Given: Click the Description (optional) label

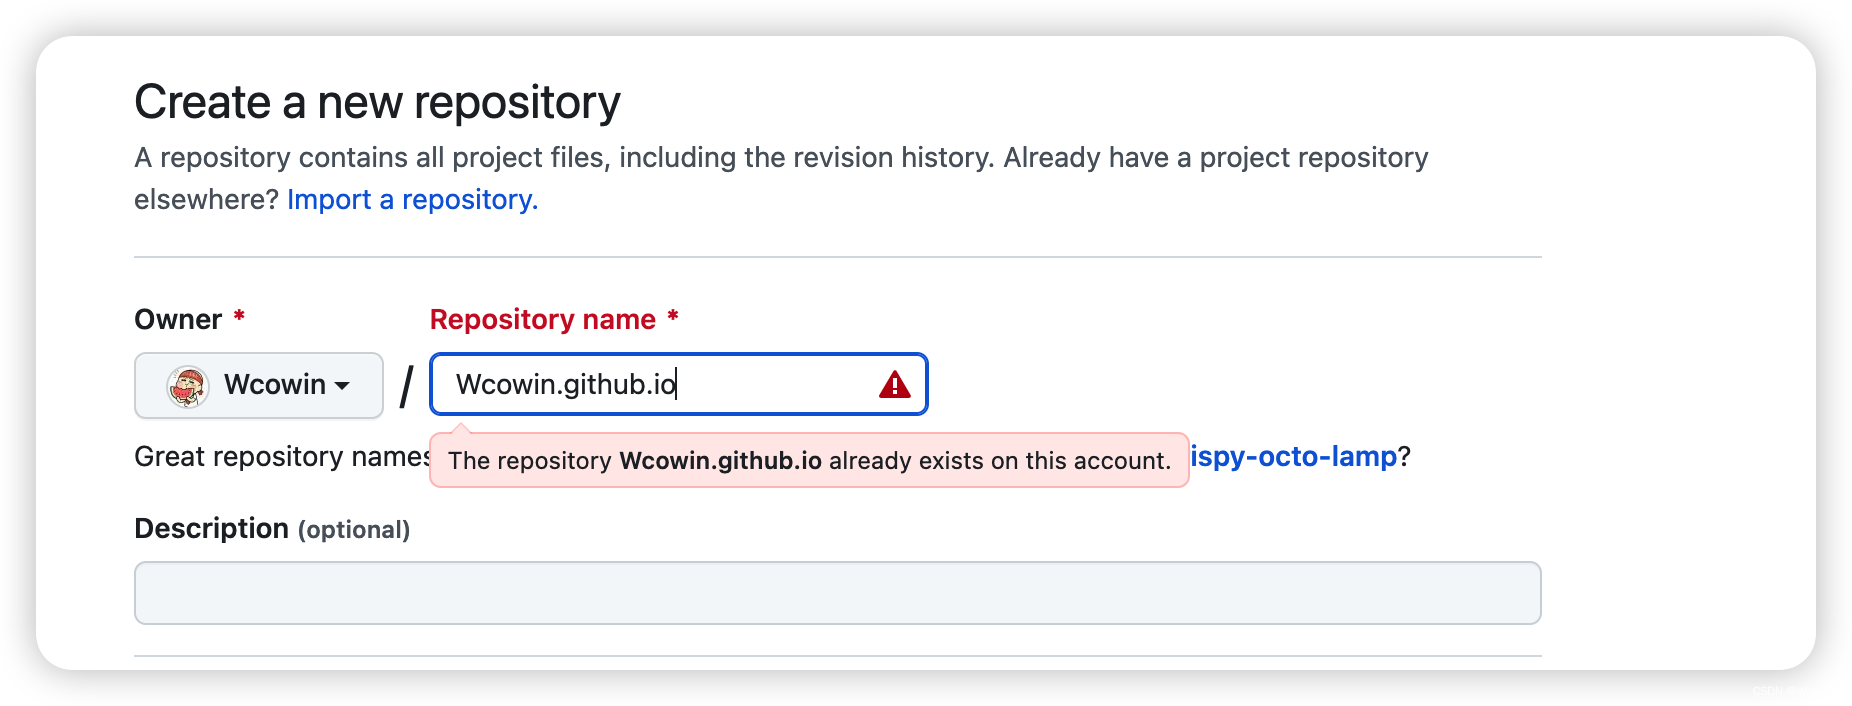Looking at the screenshot, I should click(x=272, y=528).
